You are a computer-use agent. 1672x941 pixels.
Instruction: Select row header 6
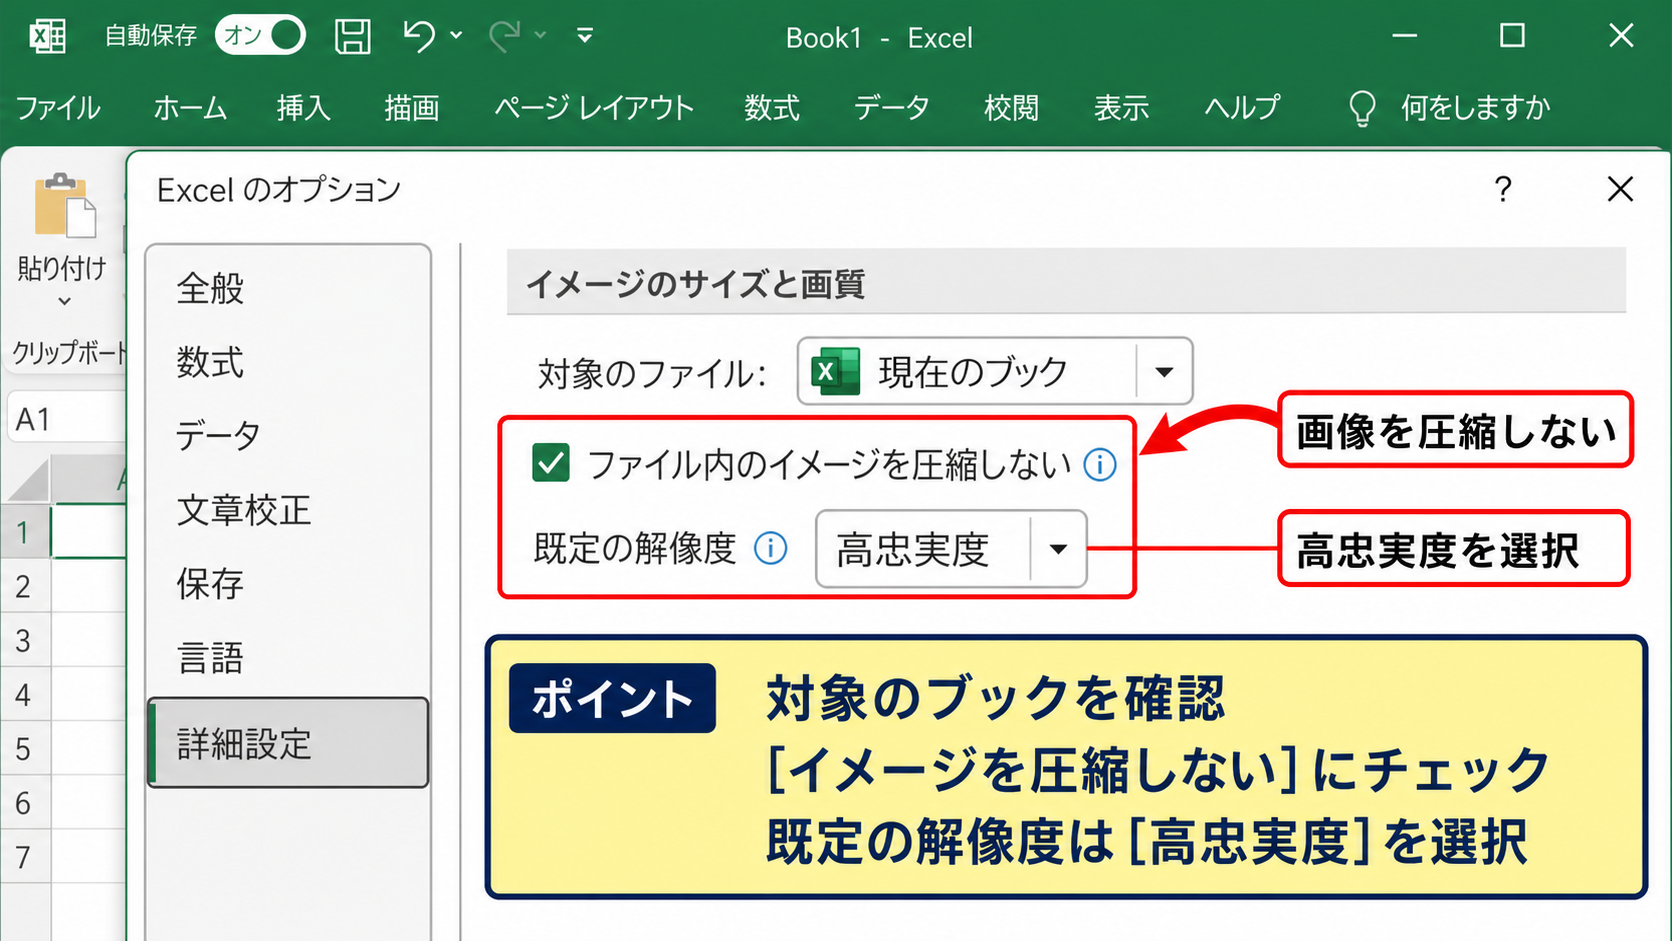pyautogui.click(x=24, y=802)
